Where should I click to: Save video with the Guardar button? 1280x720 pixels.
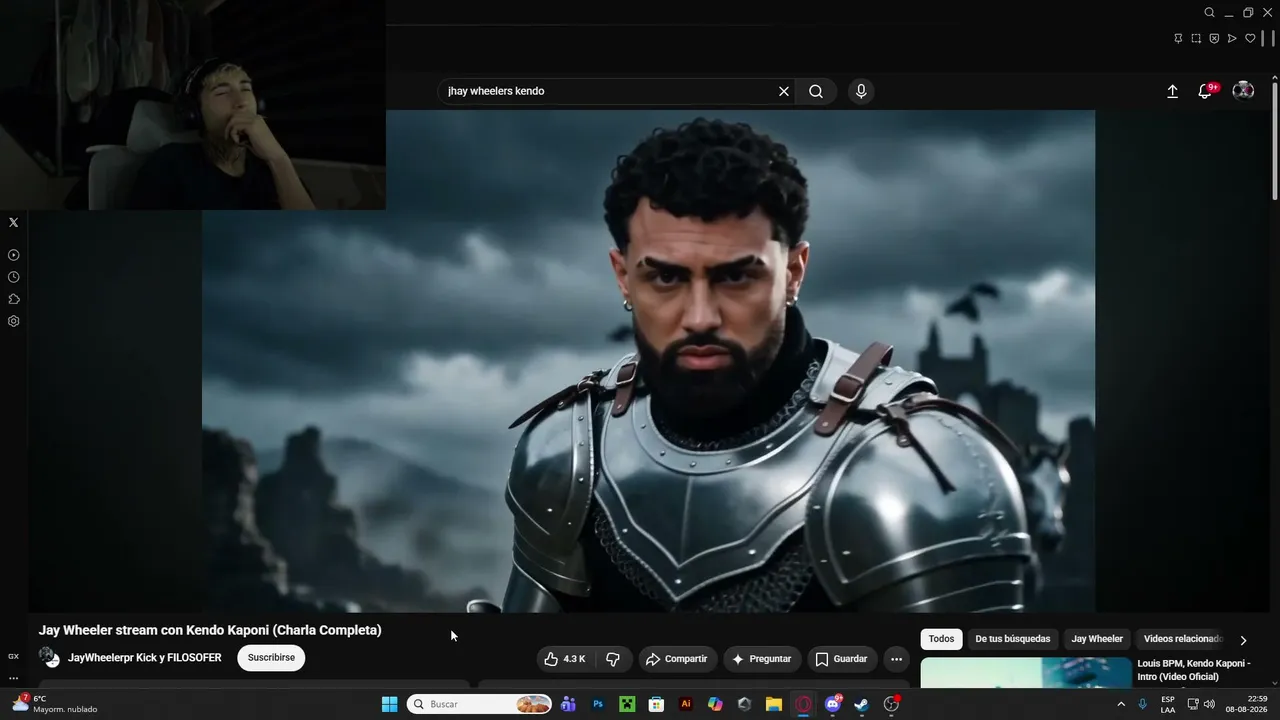coord(842,659)
